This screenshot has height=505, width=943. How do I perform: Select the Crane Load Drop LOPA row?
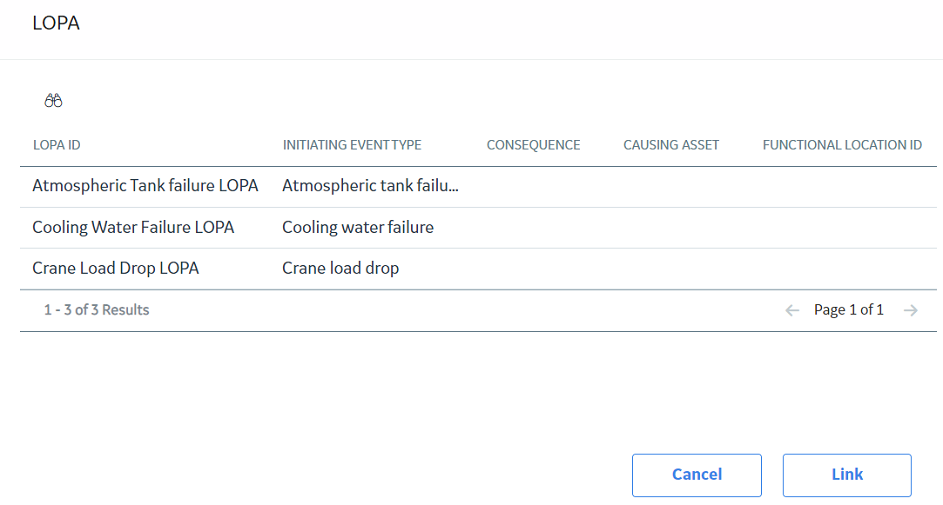click(478, 269)
